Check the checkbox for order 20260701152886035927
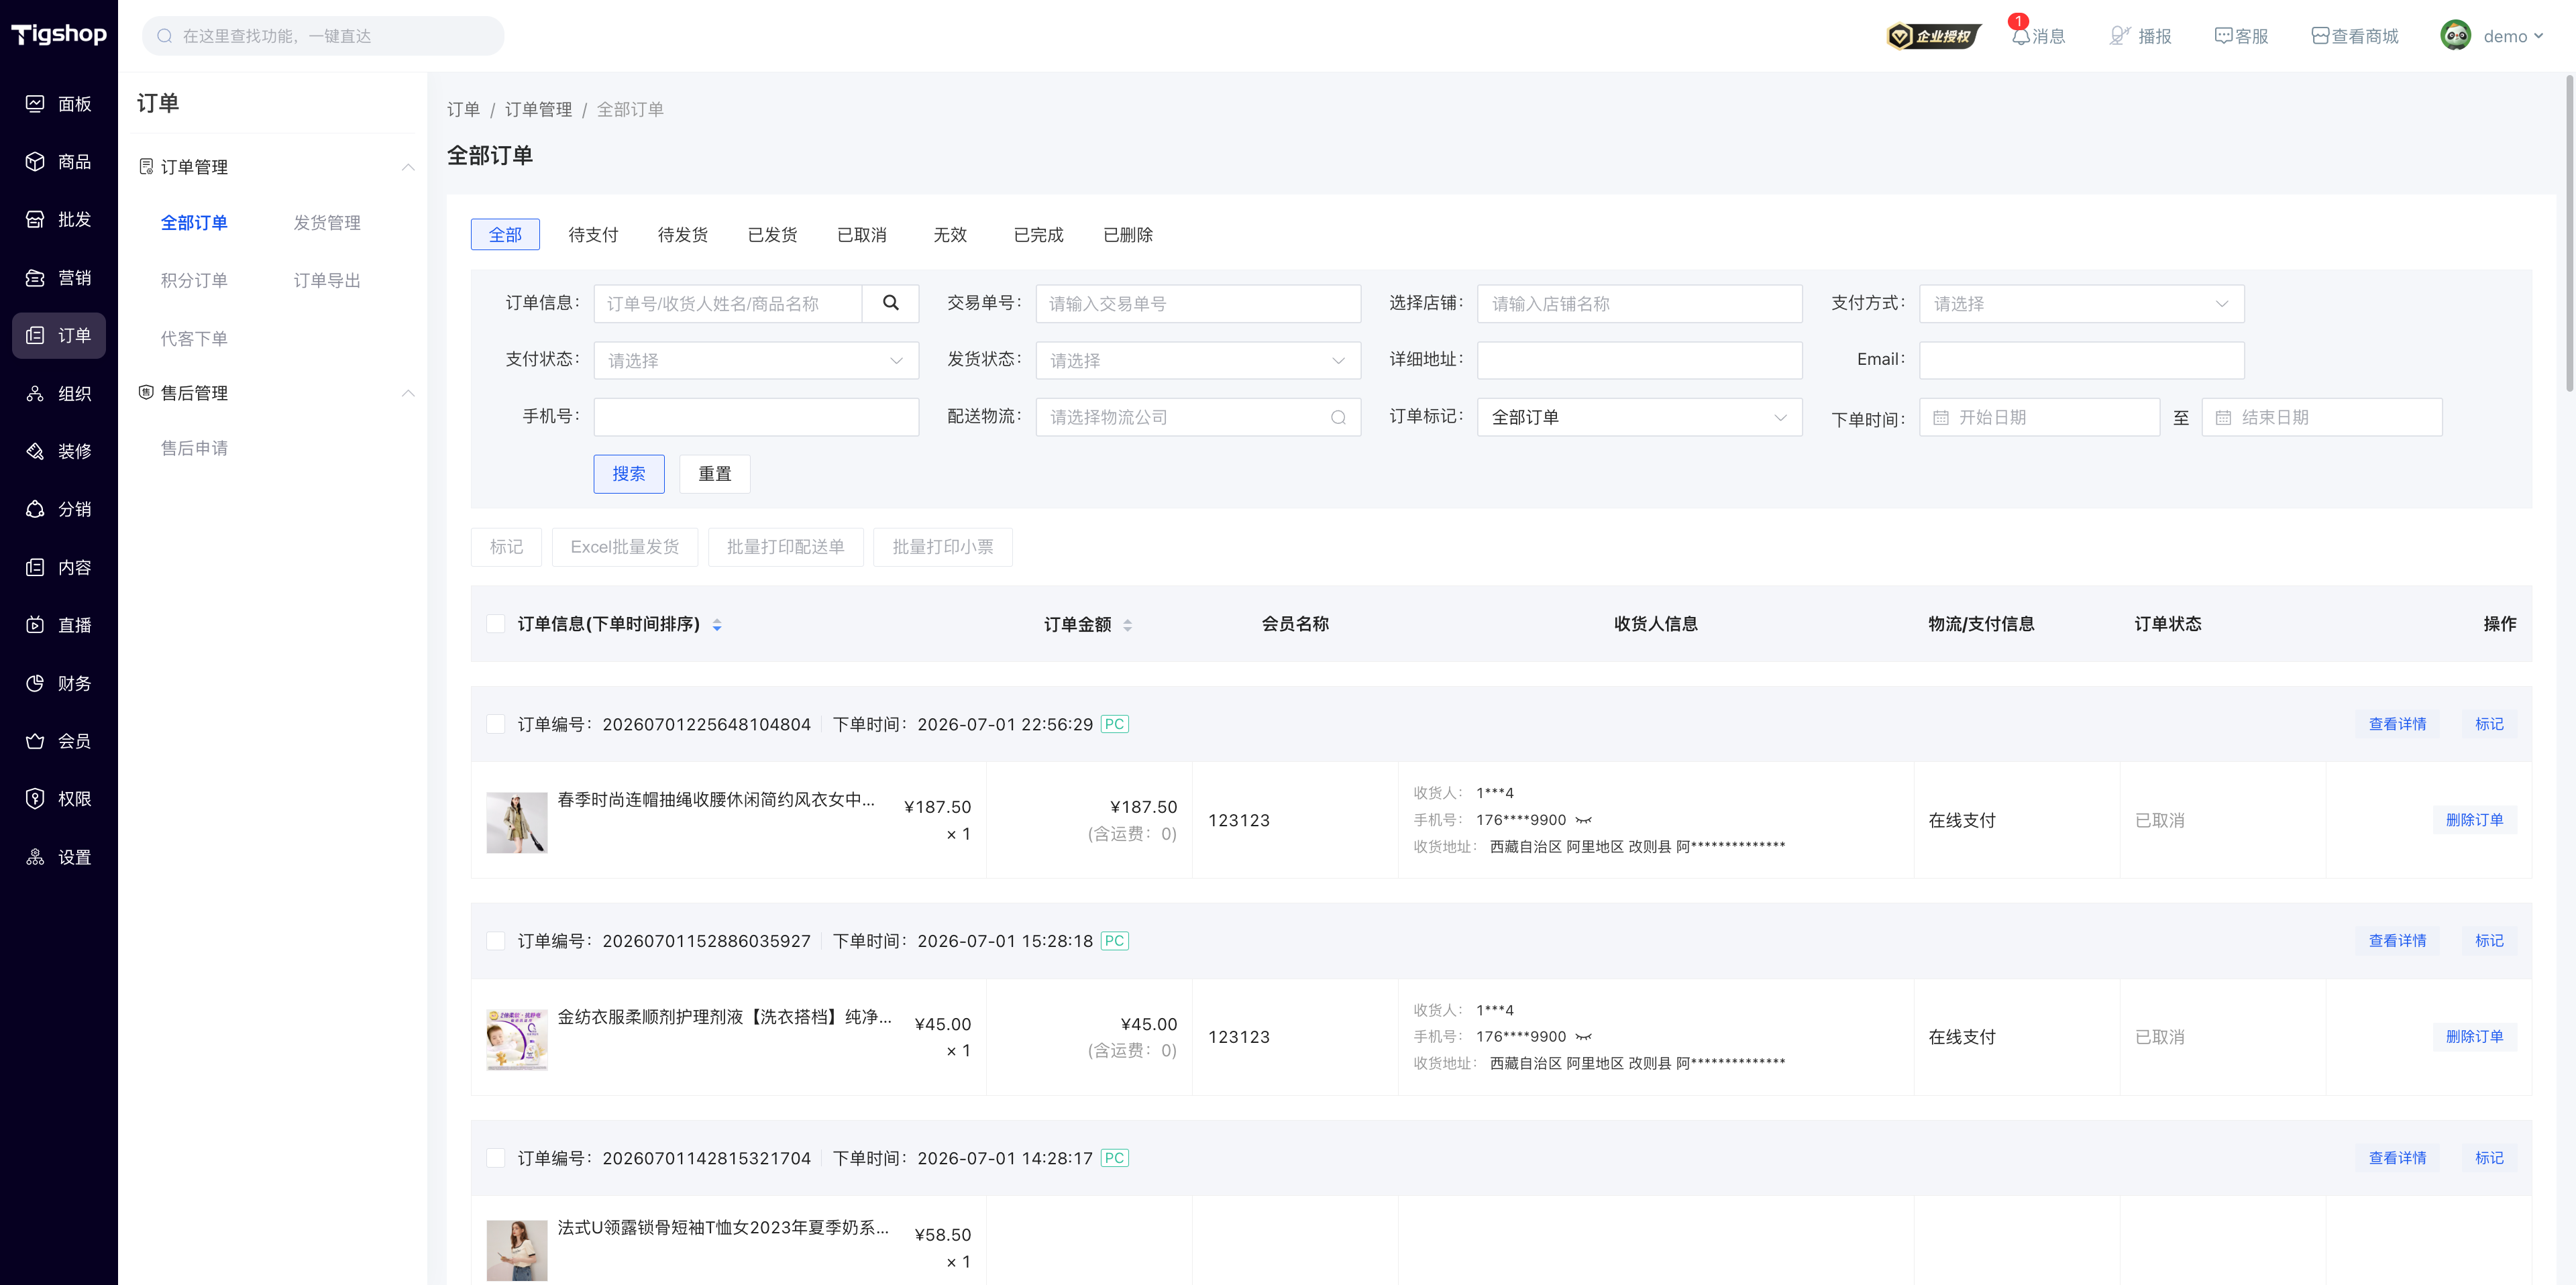The image size is (2576, 1285). [x=495, y=941]
